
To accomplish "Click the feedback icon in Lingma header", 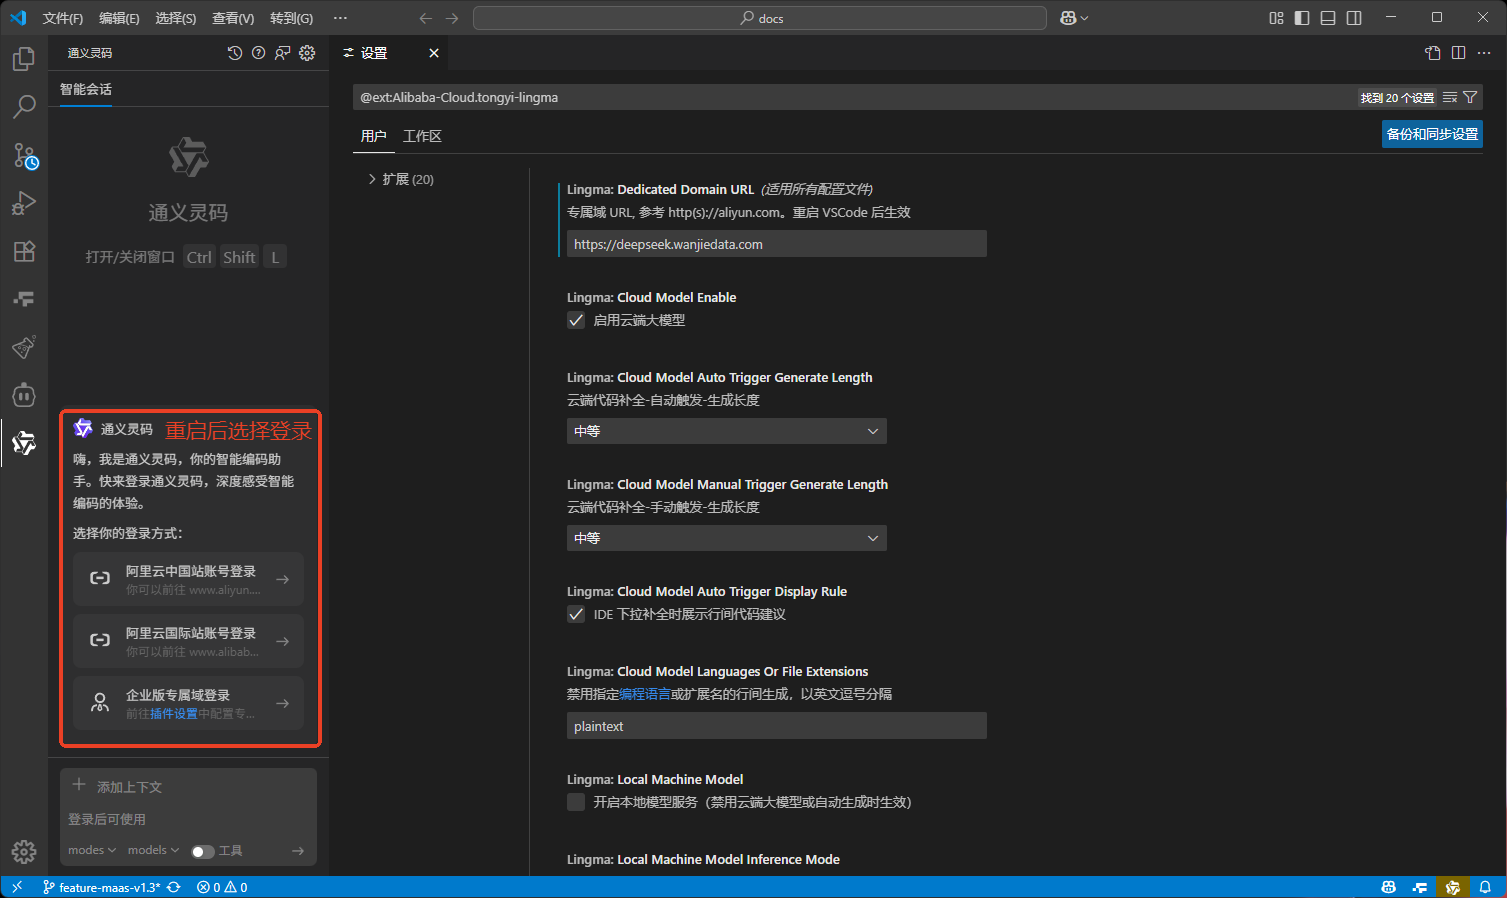I will [283, 53].
